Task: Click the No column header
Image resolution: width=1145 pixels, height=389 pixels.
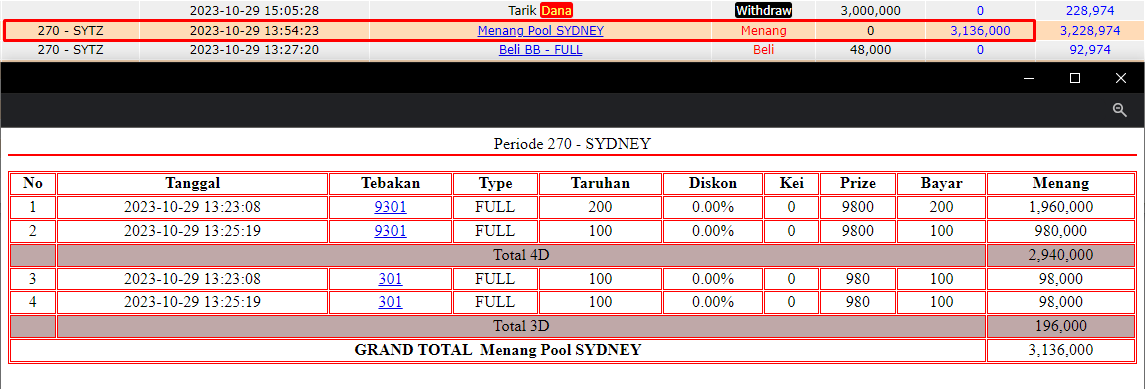Action: [x=33, y=183]
